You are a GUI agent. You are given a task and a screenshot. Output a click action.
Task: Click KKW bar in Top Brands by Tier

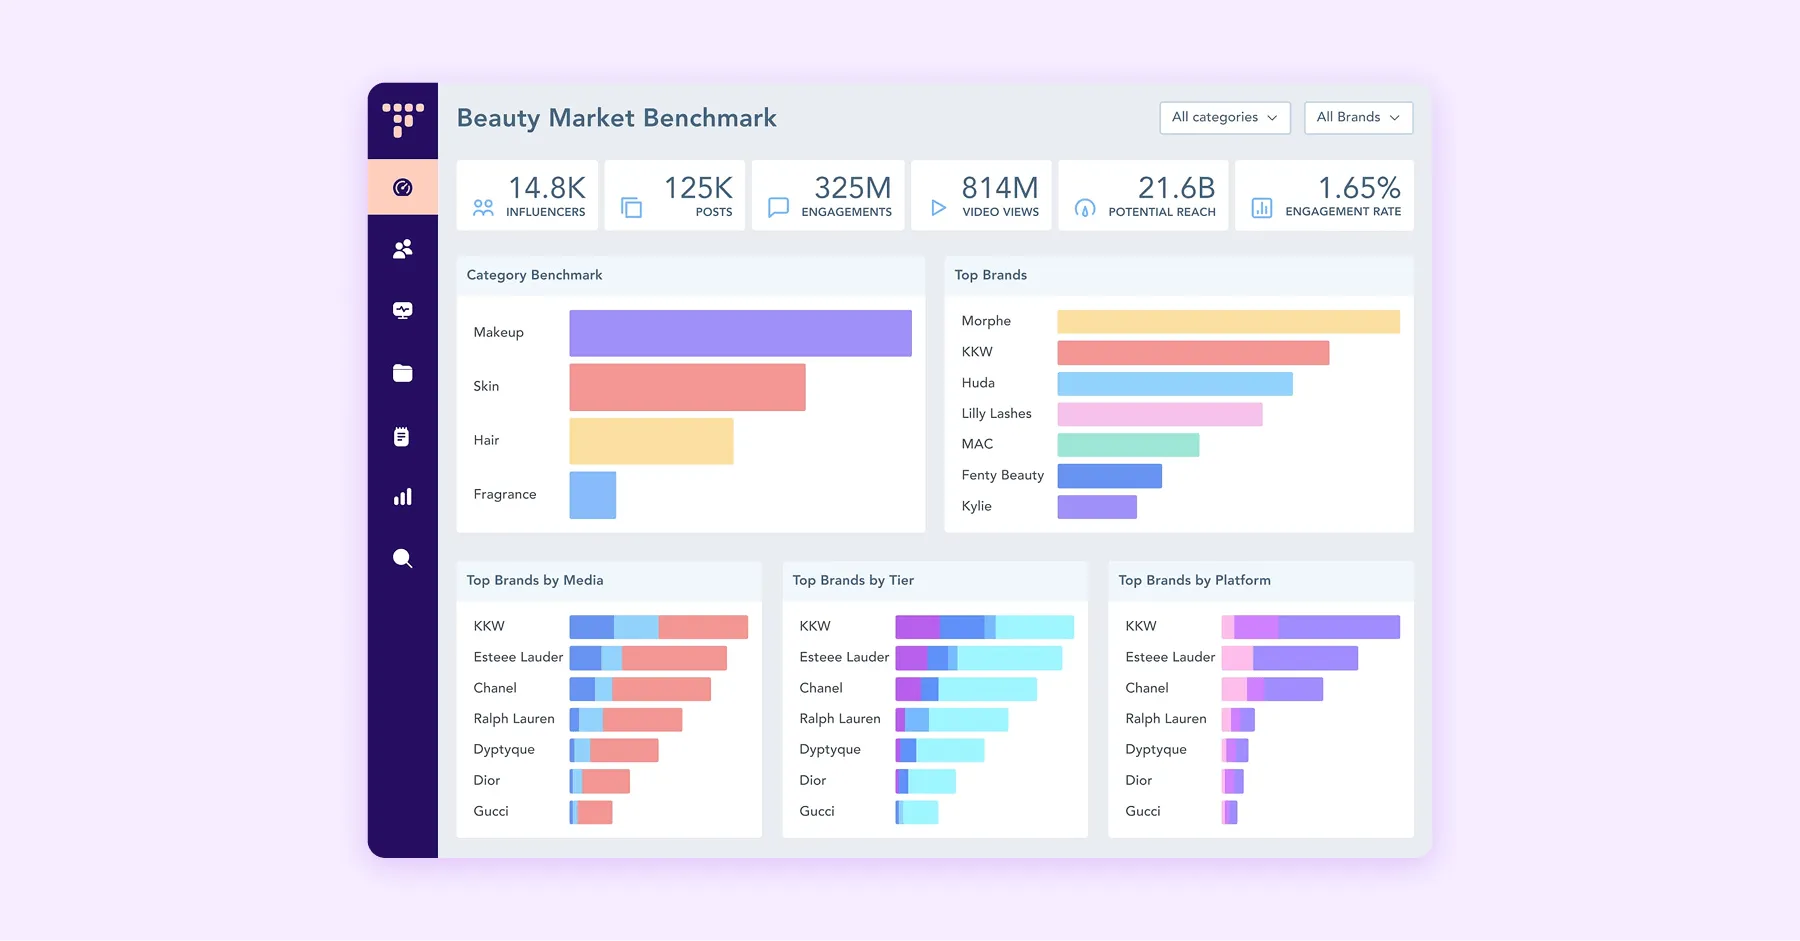(985, 627)
